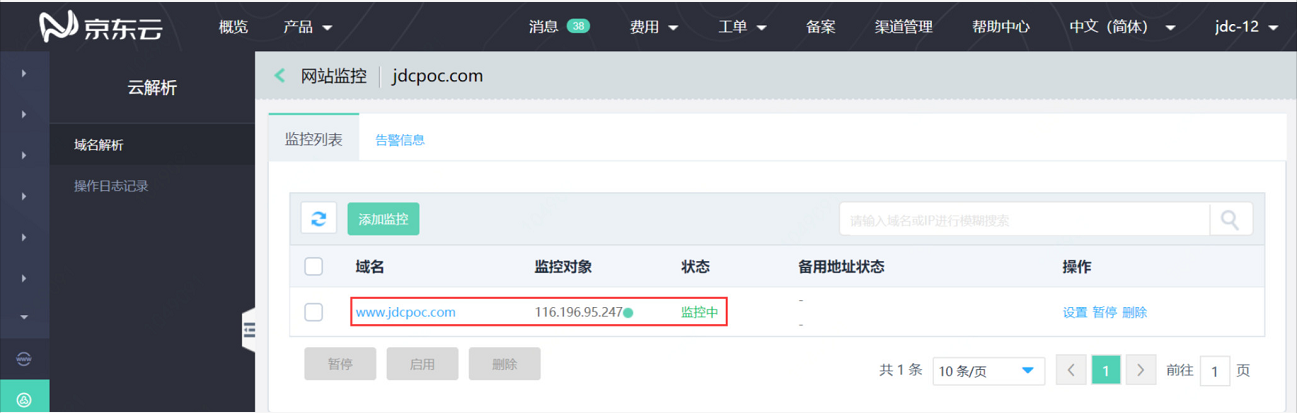Go to previous page arrow
The height and width of the screenshot is (413, 1297).
(1070, 370)
